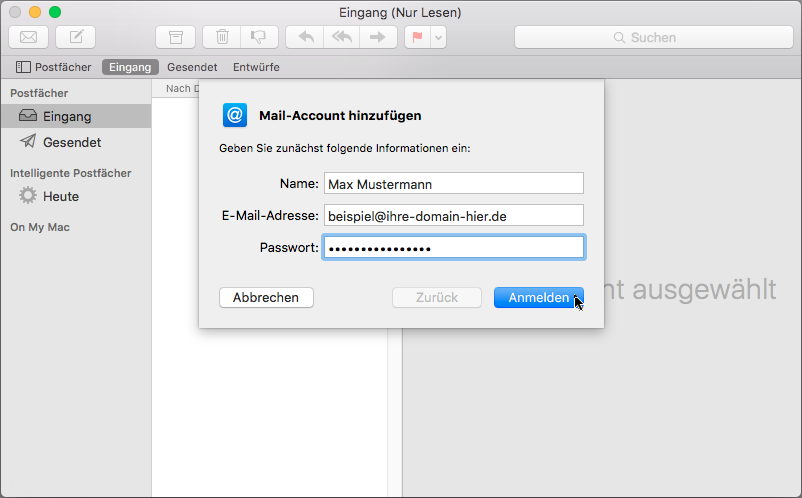This screenshot has height=498, width=802.
Task: Flag message with the red flag icon
Action: (416, 37)
